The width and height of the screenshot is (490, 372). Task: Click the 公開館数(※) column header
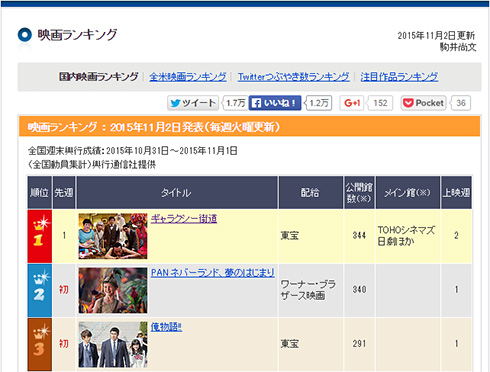pyautogui.click(x=359, y=193)
